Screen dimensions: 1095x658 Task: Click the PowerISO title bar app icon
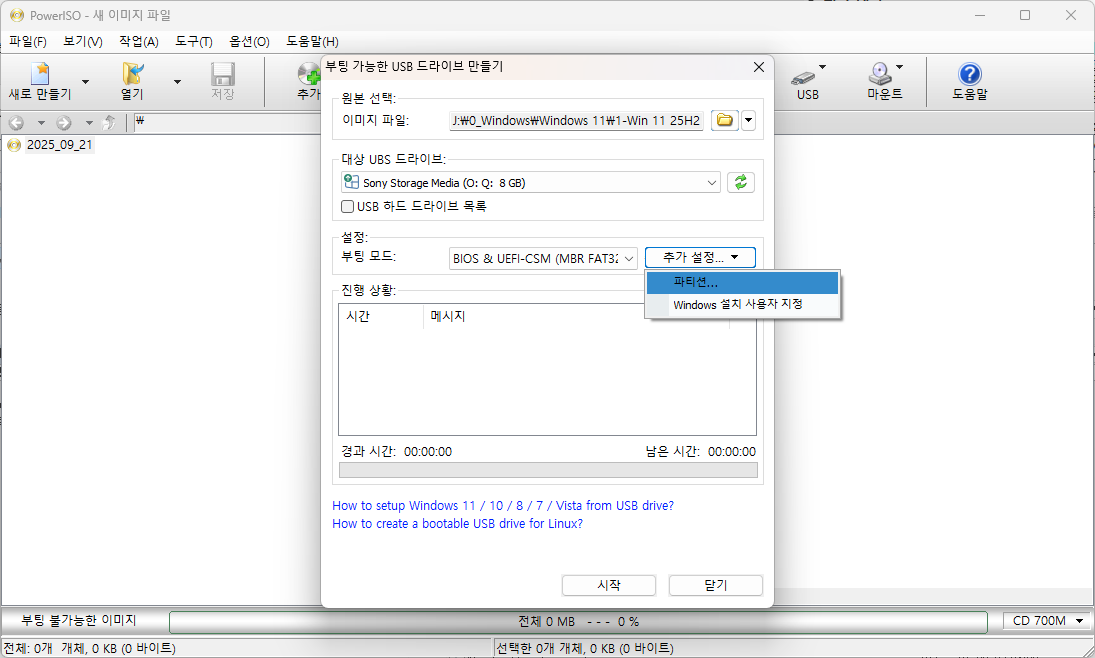[x=17, y=15]
